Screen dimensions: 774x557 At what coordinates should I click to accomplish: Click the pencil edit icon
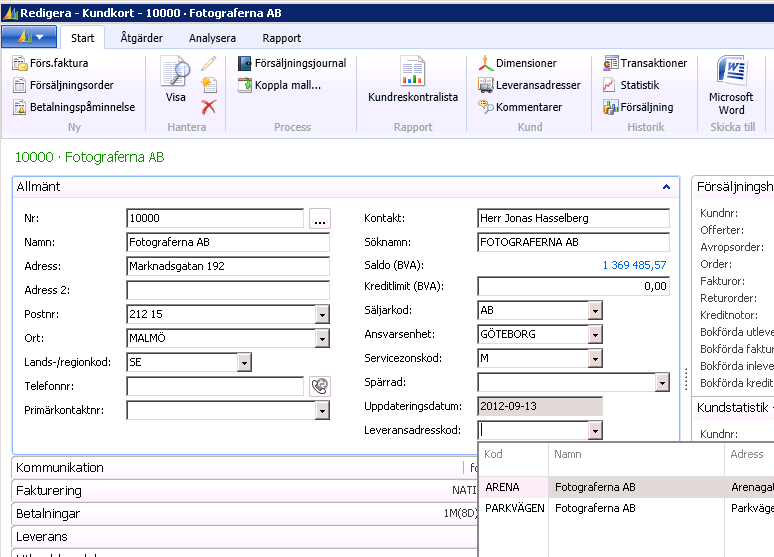[x=208, y=63]
